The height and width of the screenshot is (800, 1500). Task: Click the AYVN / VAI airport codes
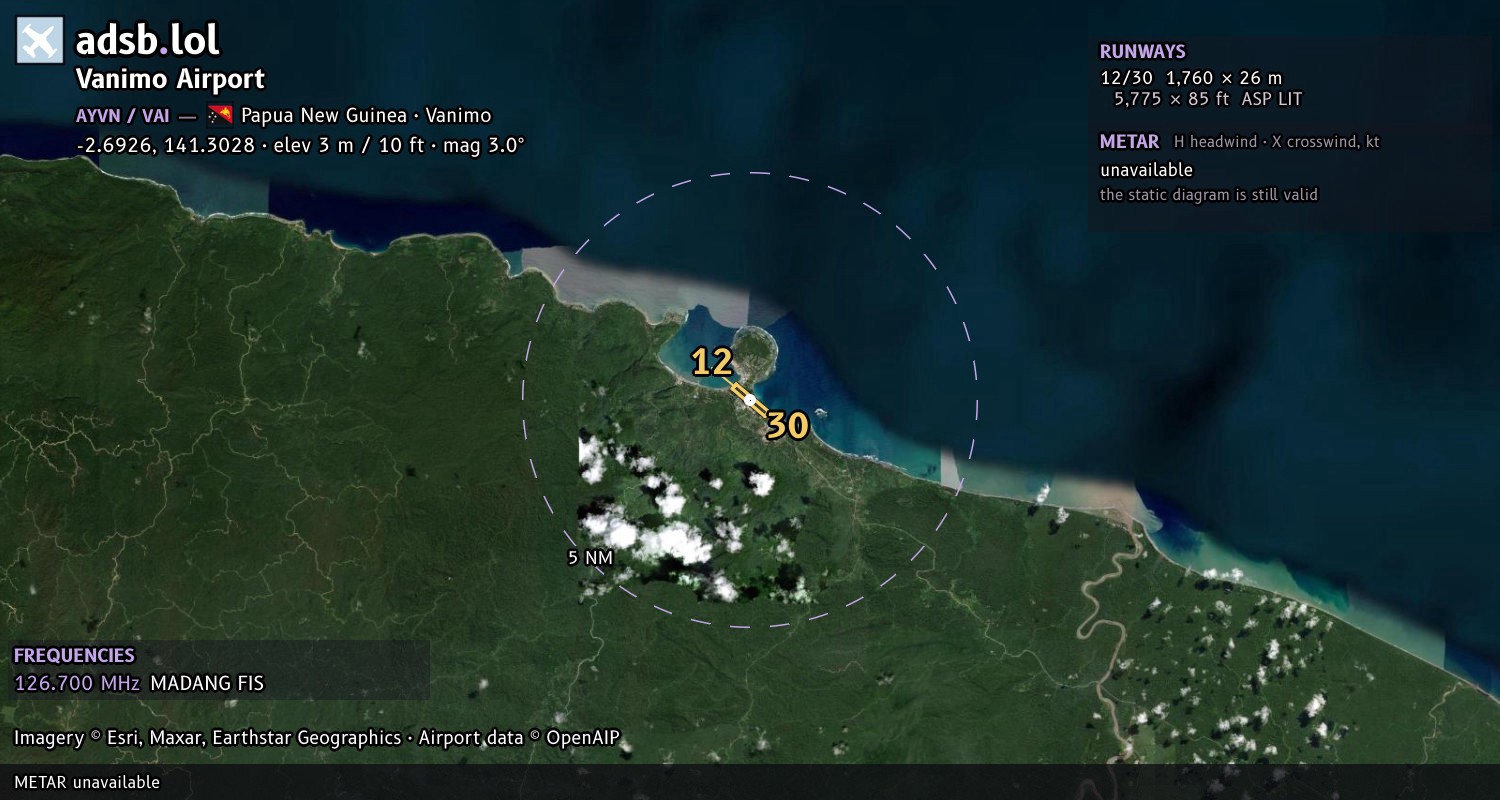[x=122, y=115]
